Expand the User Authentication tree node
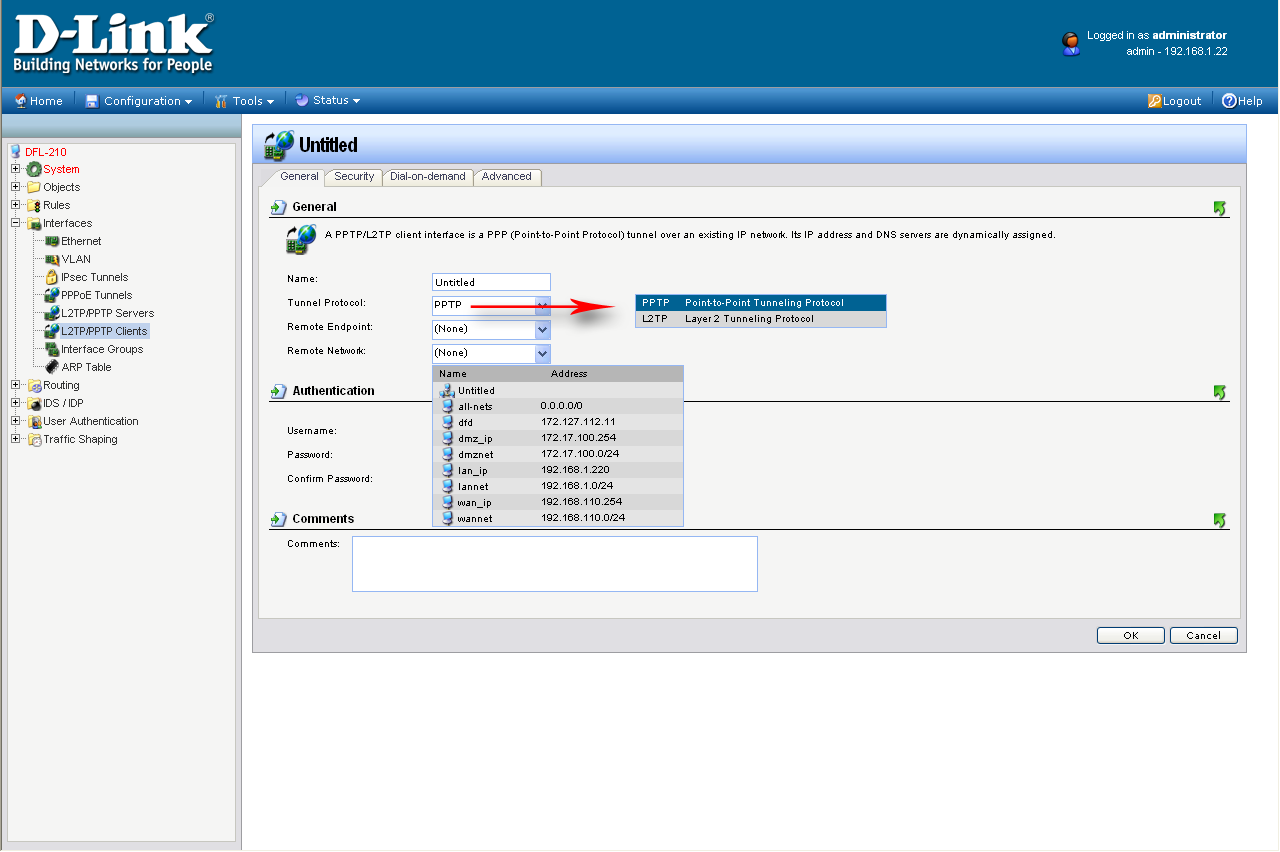Viewport: 1280px width, 852px height. click(x=16, y=421)
